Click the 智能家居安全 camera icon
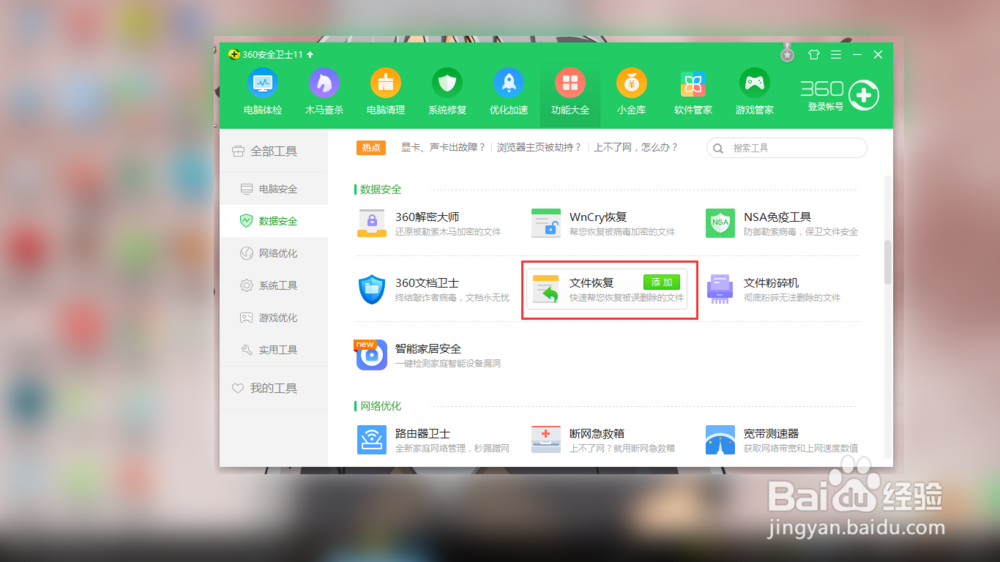This screenshot has height=562, width=1000. click(x=372, y=355)
